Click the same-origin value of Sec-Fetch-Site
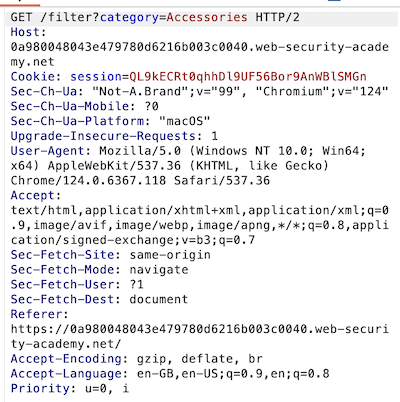Image resolution: width=400 pixels, height=402 pixels. point(170,255)
